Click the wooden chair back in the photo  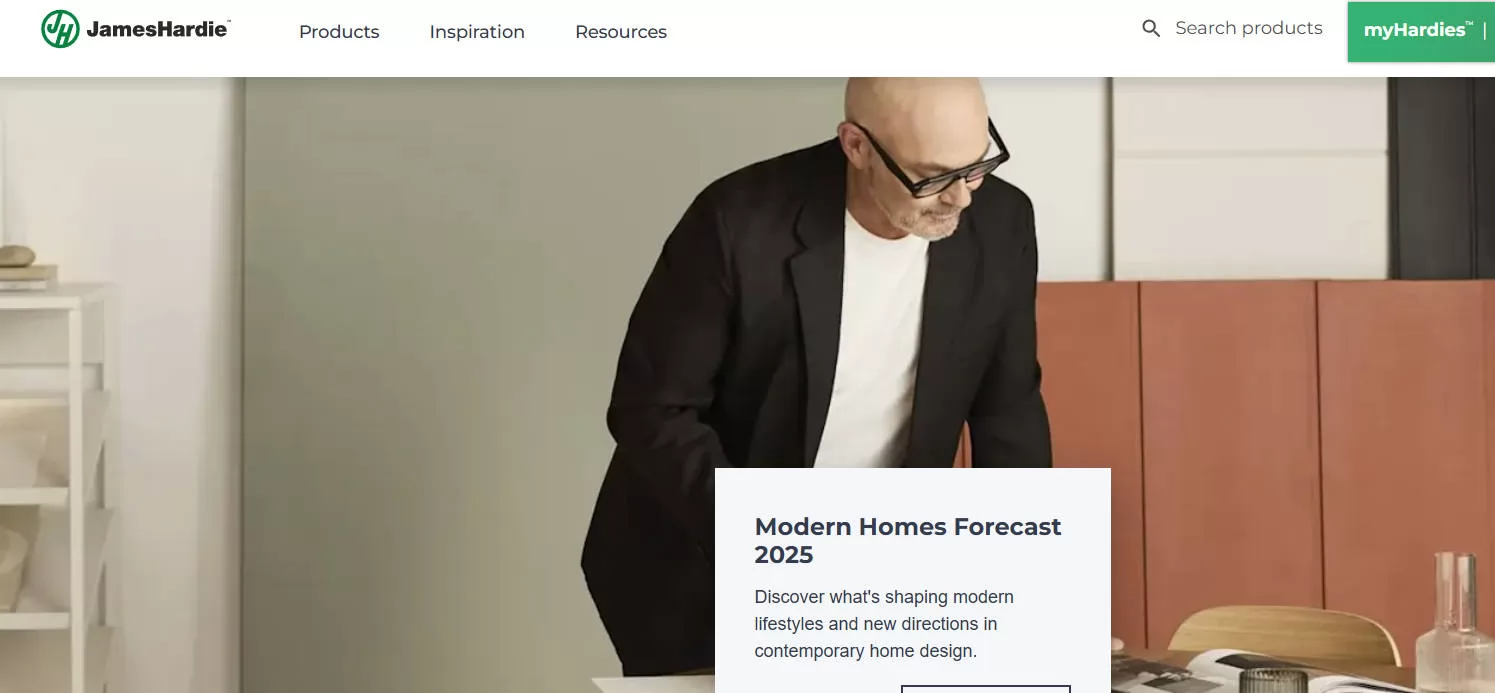coord(1284,635)
